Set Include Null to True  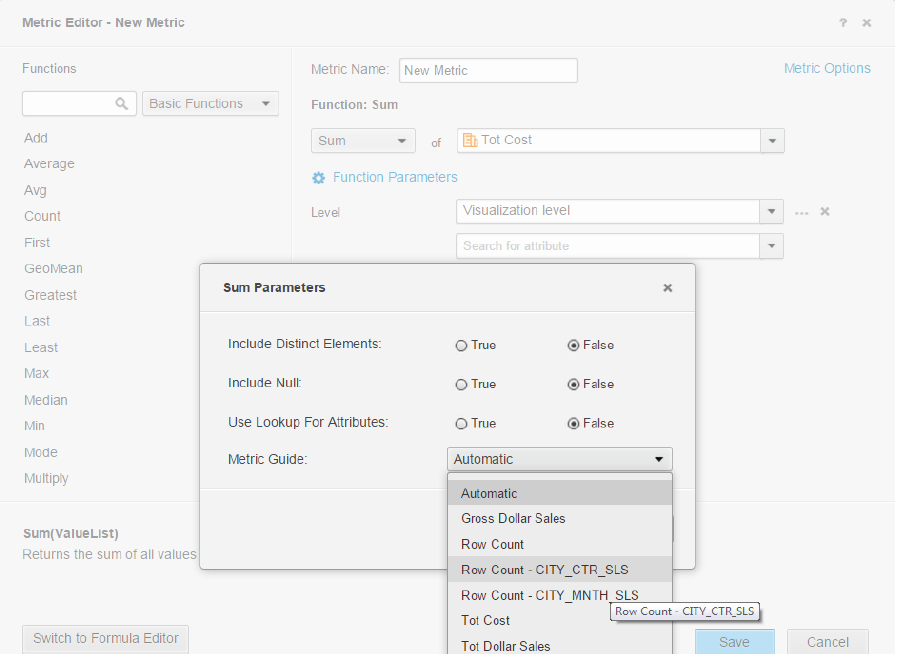pos(461,385)
